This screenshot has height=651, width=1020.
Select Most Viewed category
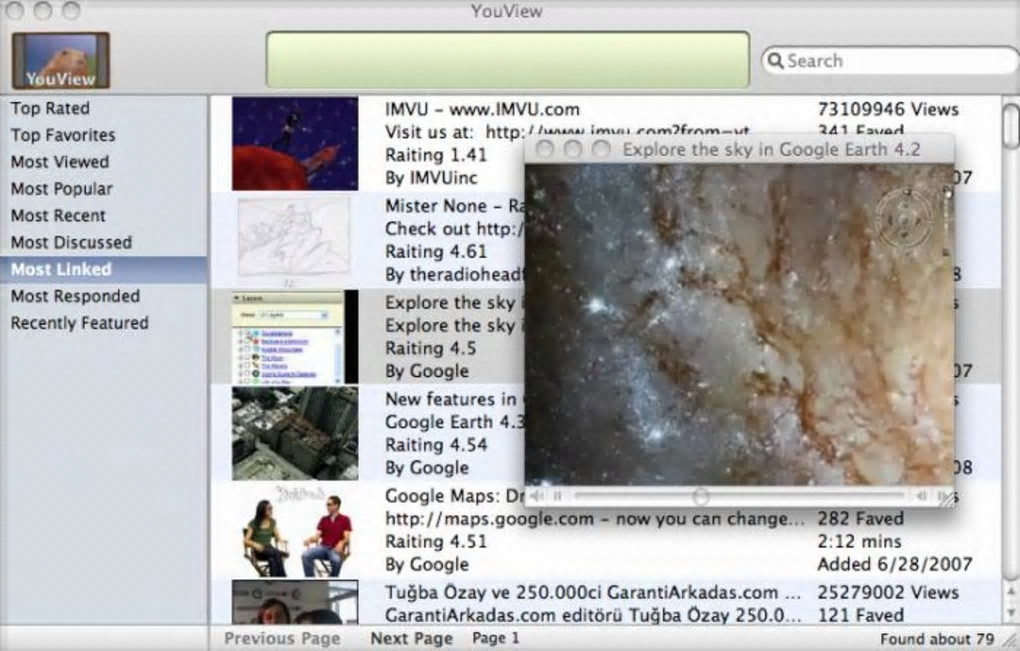[x=60, y=162]
